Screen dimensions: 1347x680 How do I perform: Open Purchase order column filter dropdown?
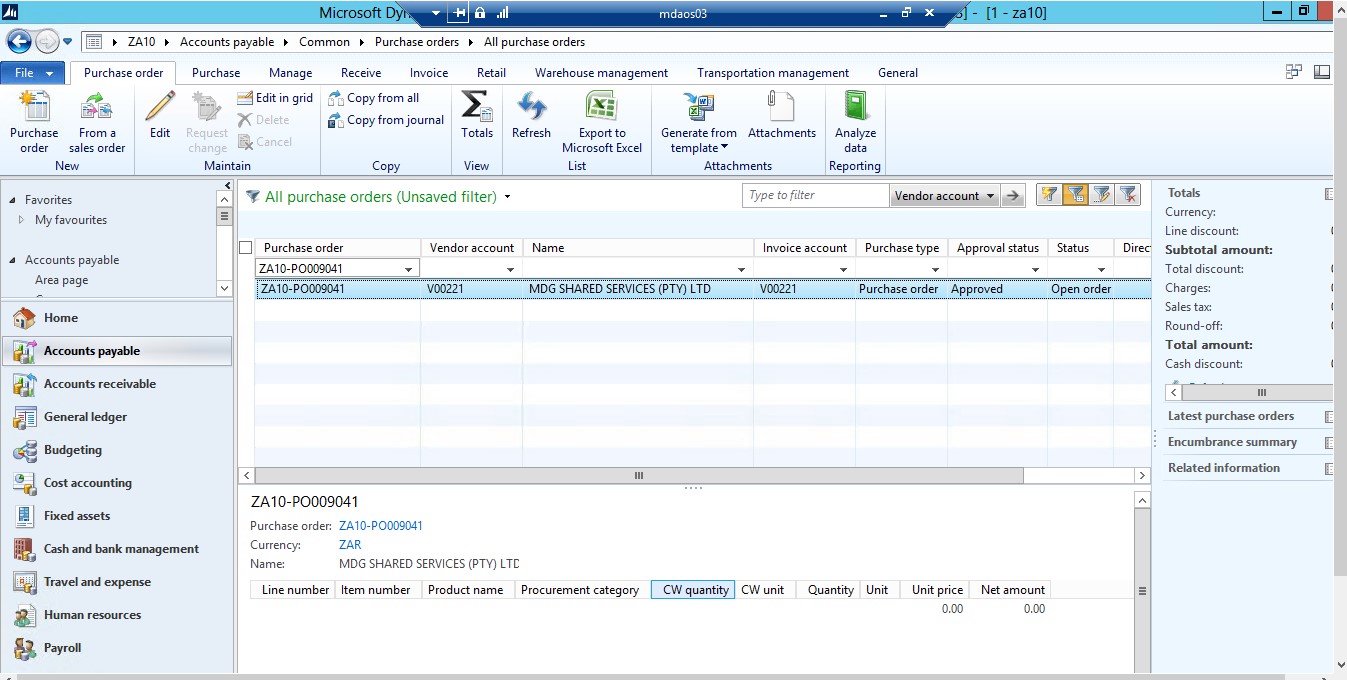pos(409,269)
